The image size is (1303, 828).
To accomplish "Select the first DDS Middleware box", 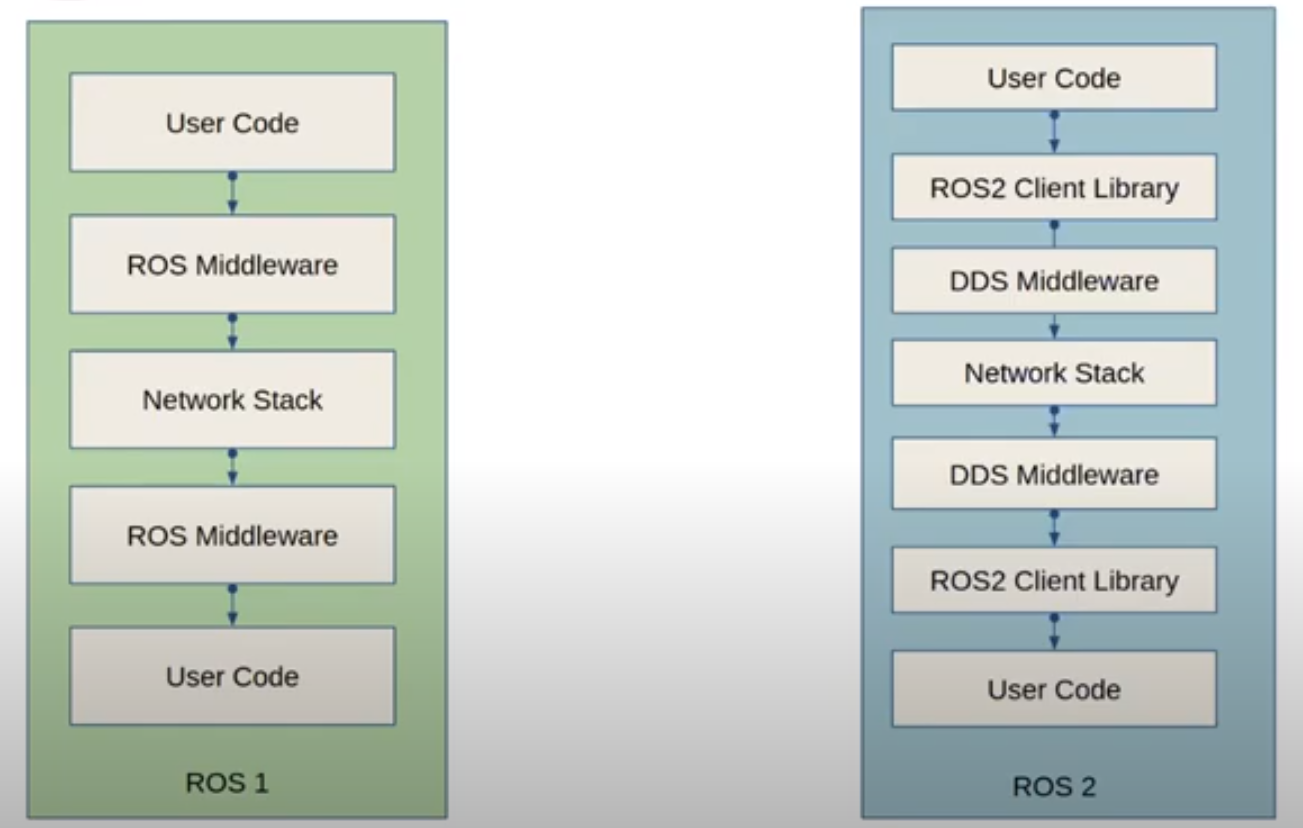I will (x=1053, y=280).
